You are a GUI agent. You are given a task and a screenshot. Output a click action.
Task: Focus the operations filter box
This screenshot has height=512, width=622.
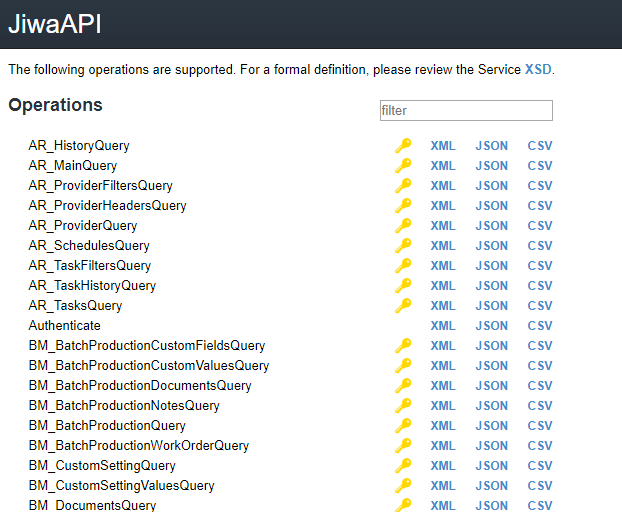point(466,110)
